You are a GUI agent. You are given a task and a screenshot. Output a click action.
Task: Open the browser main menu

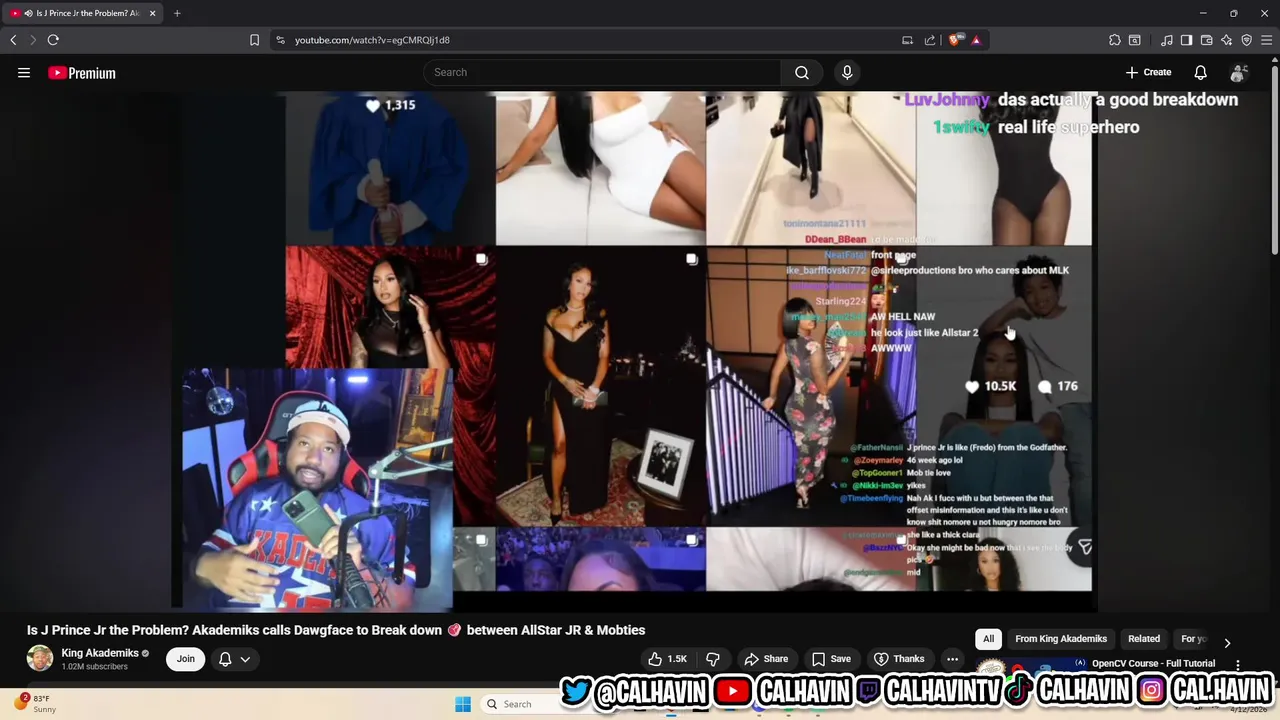pos(1267,40)
